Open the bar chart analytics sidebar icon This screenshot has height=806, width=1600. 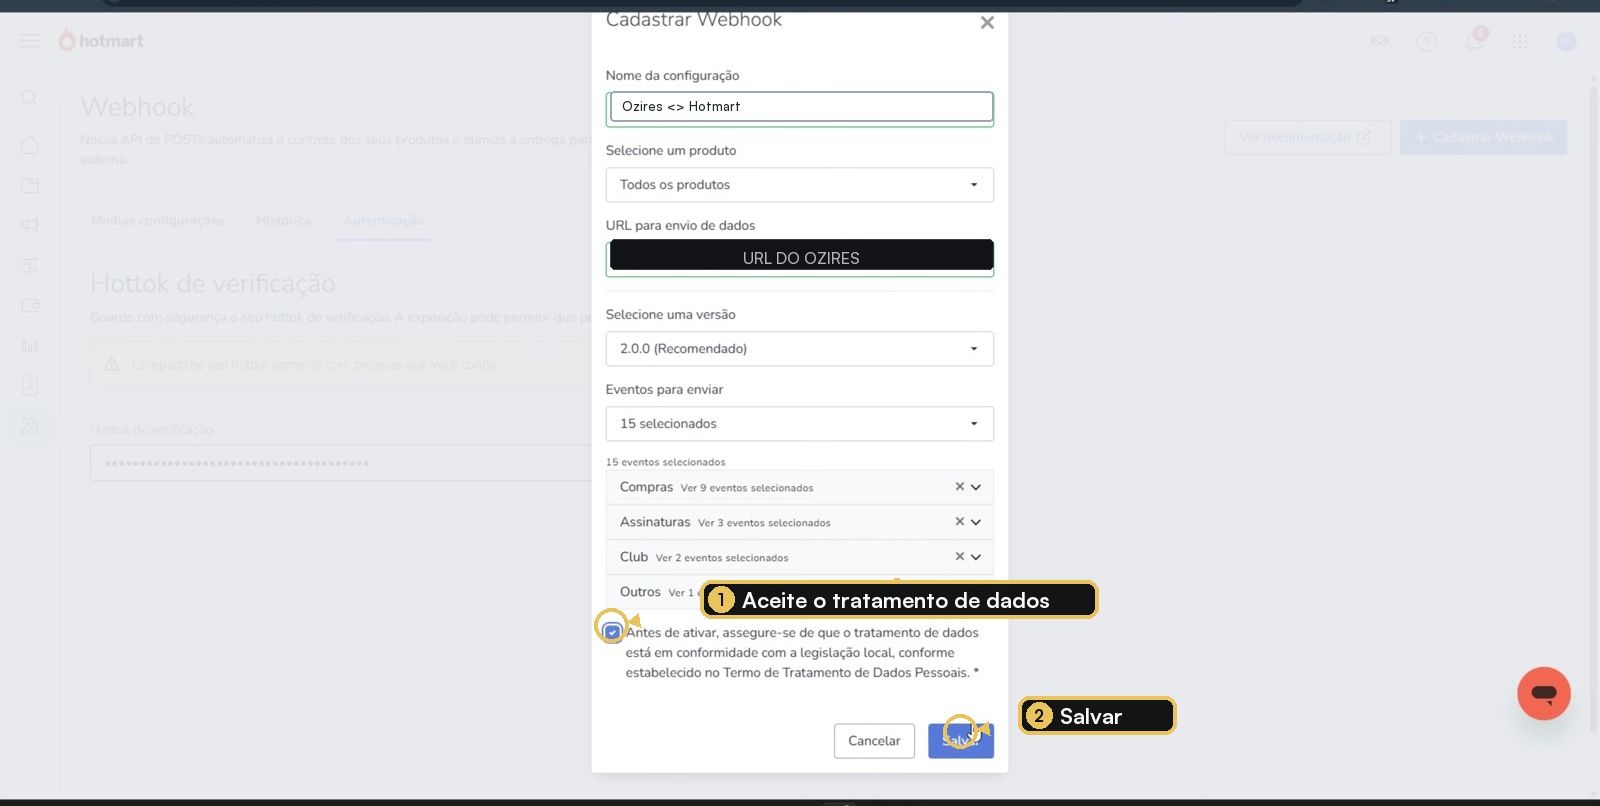click(30, 345)
